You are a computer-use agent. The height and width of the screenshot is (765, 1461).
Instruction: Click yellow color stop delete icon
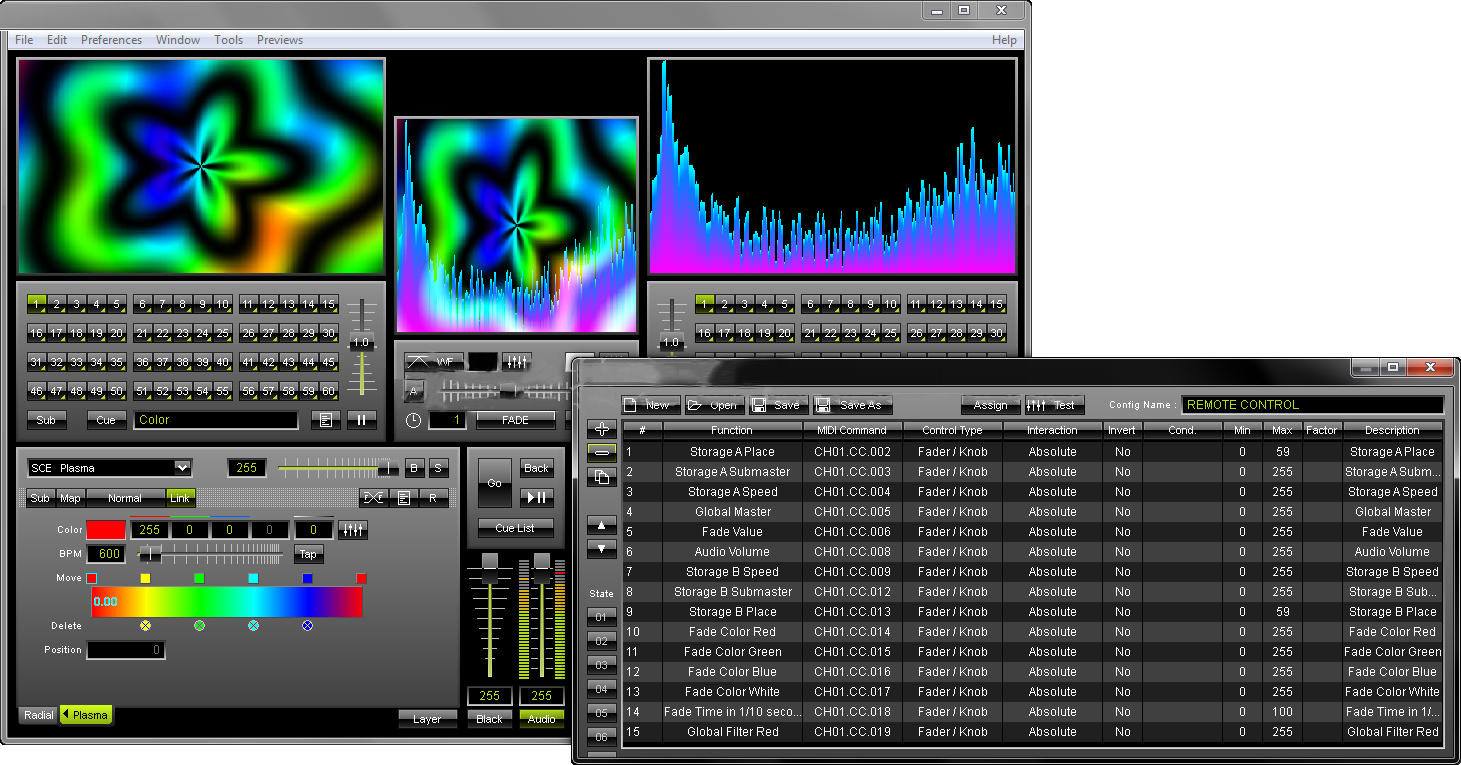146,626
